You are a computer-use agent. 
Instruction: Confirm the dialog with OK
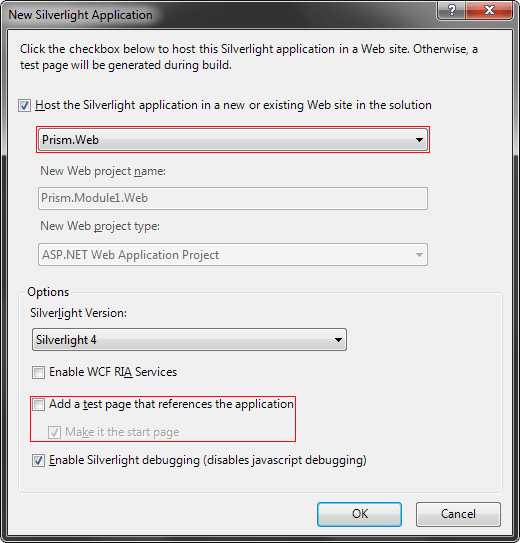(359, 514)
